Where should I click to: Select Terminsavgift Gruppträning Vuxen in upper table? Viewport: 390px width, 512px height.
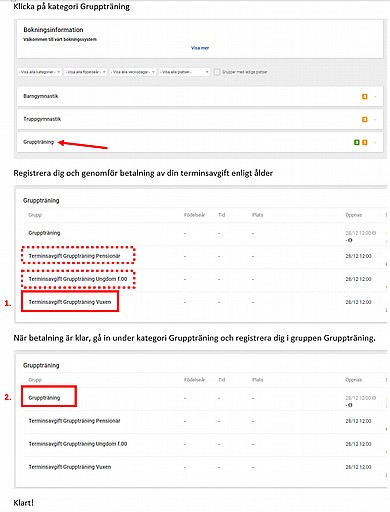tap(70, 302)
